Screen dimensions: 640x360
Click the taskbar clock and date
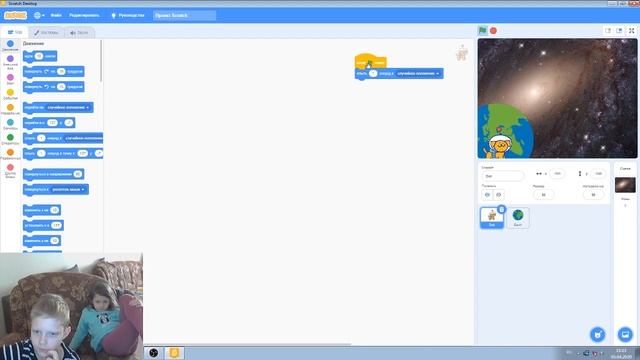point(621,353)
